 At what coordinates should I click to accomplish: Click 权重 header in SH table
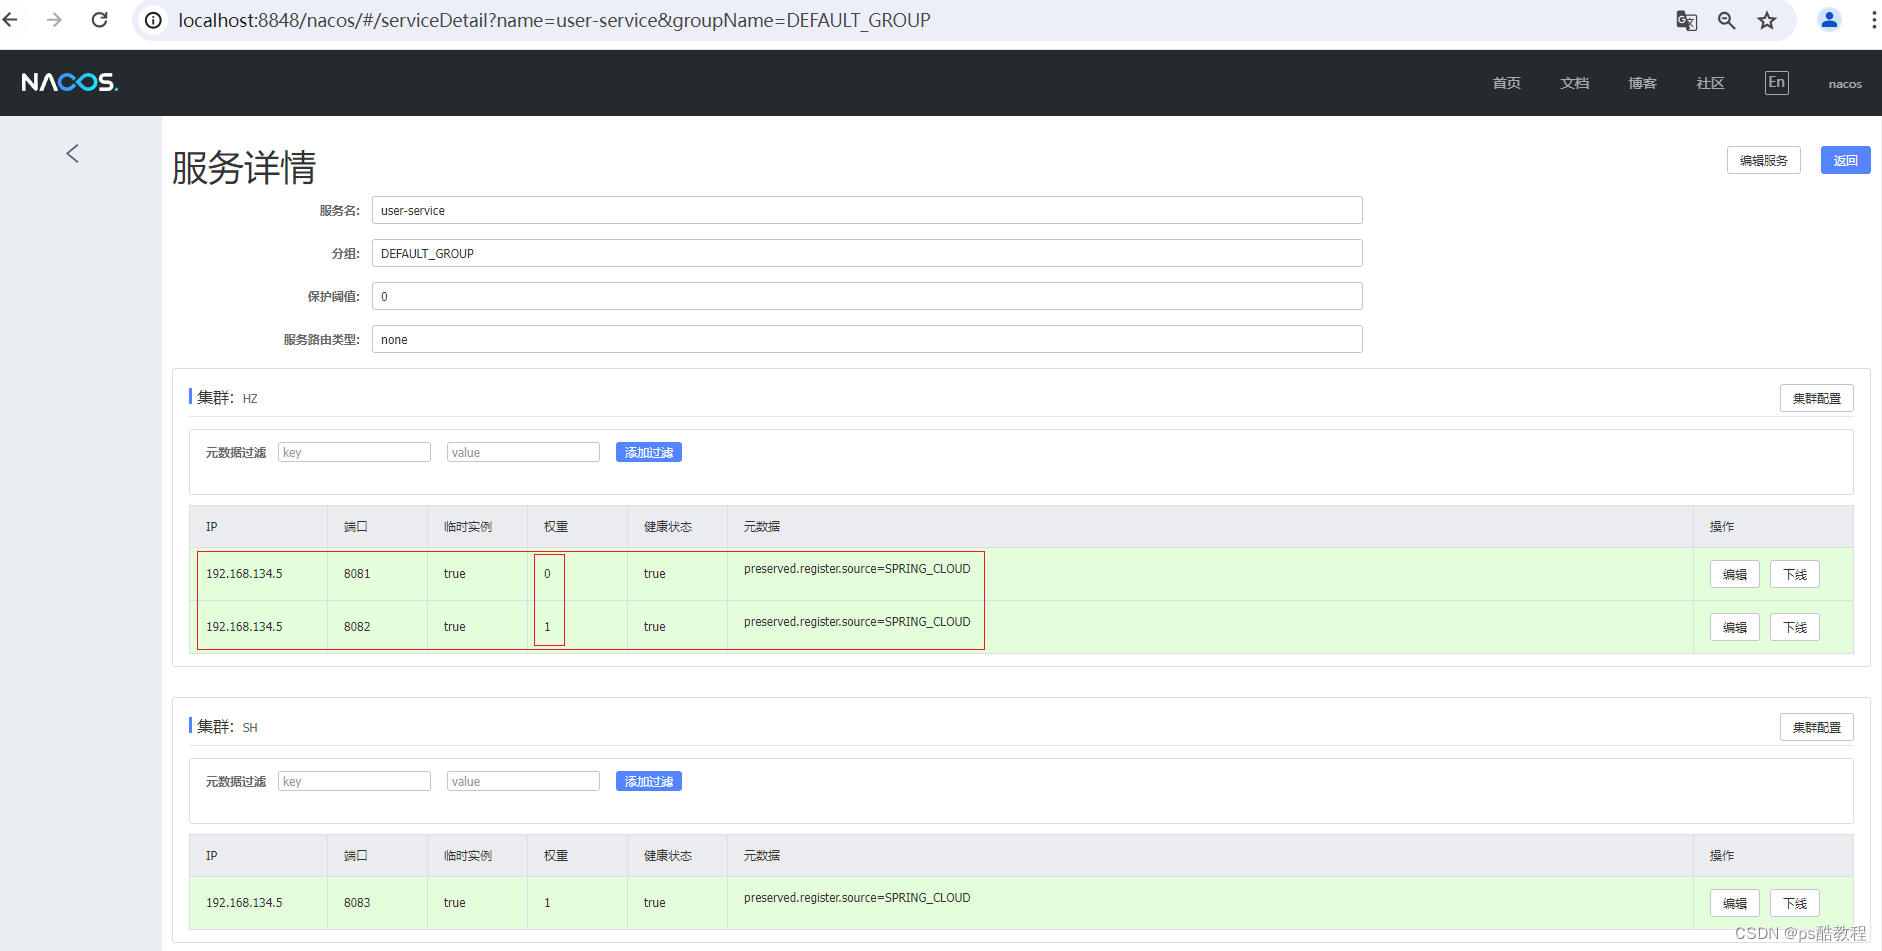[x=556, y=856]
